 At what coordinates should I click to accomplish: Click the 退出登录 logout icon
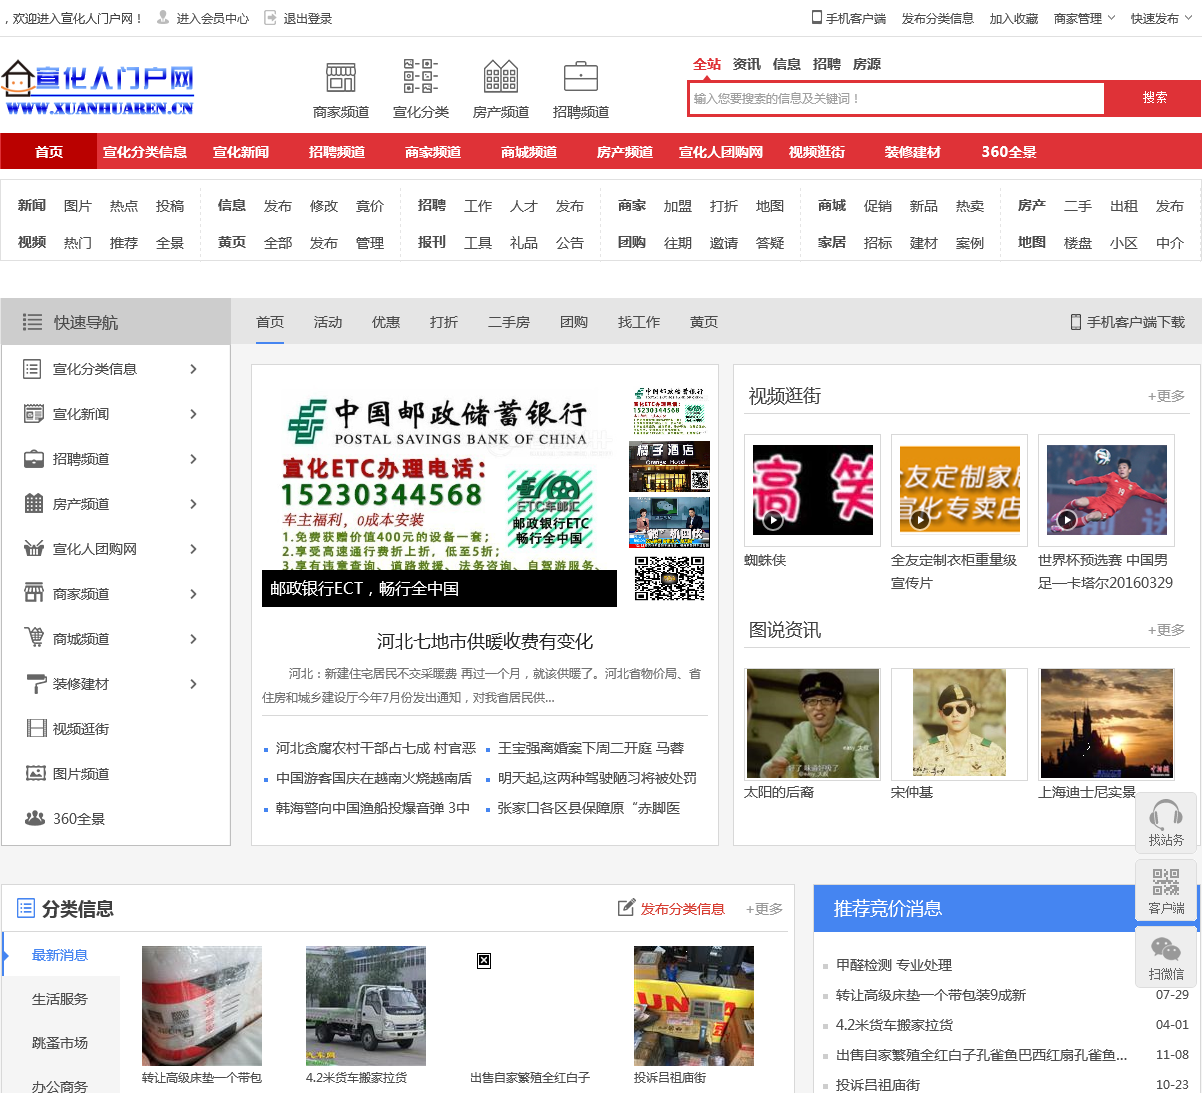(x=270, y=18)
